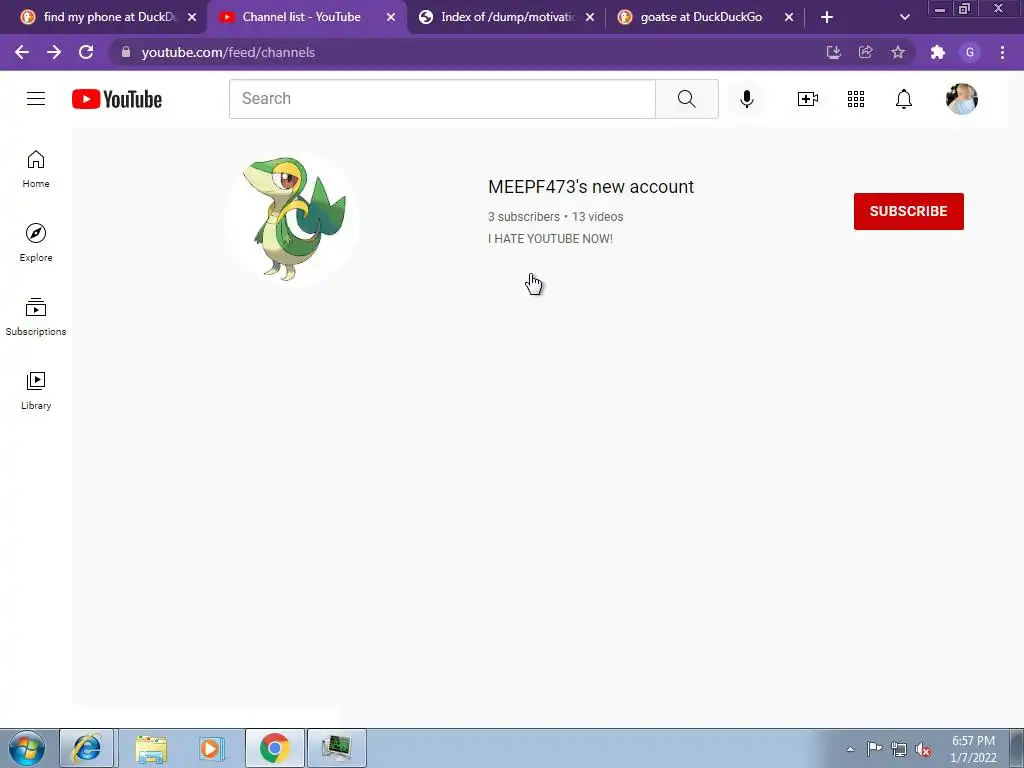1024x768 pixels.
Task: Click the address bar URL youtube.com/feed/channels
Action: (x=228, y=52)
